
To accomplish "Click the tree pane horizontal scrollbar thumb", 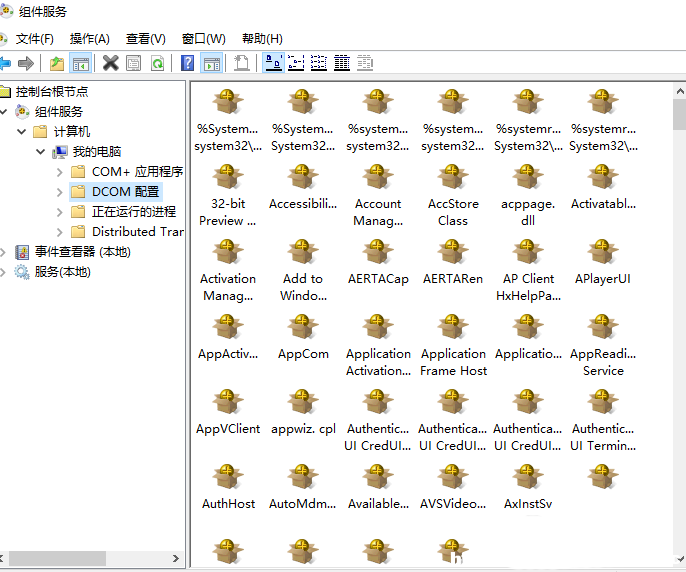I will 57,558.
